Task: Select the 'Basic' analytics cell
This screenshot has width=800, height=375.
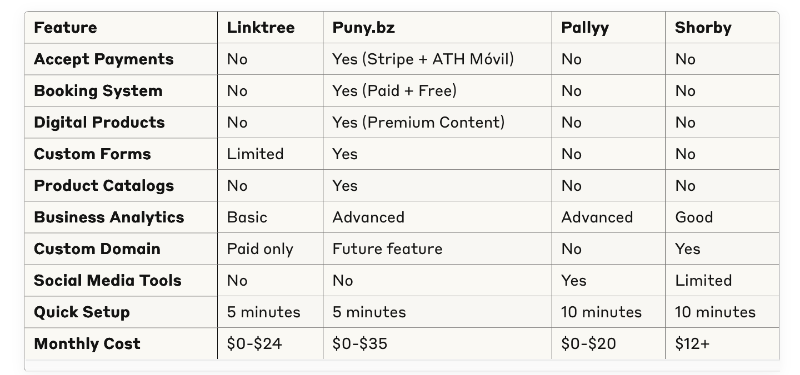Action: [247, 217]
